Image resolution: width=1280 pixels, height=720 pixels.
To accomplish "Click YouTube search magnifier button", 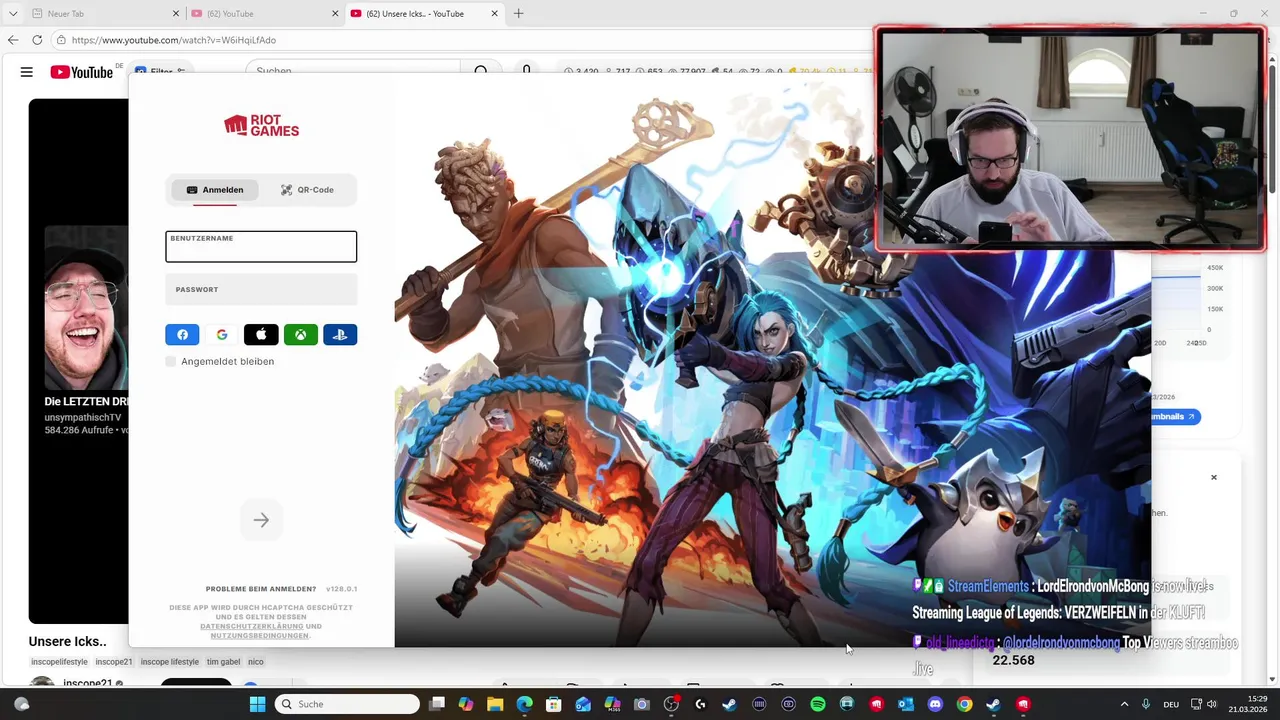I will pos(481,71).
